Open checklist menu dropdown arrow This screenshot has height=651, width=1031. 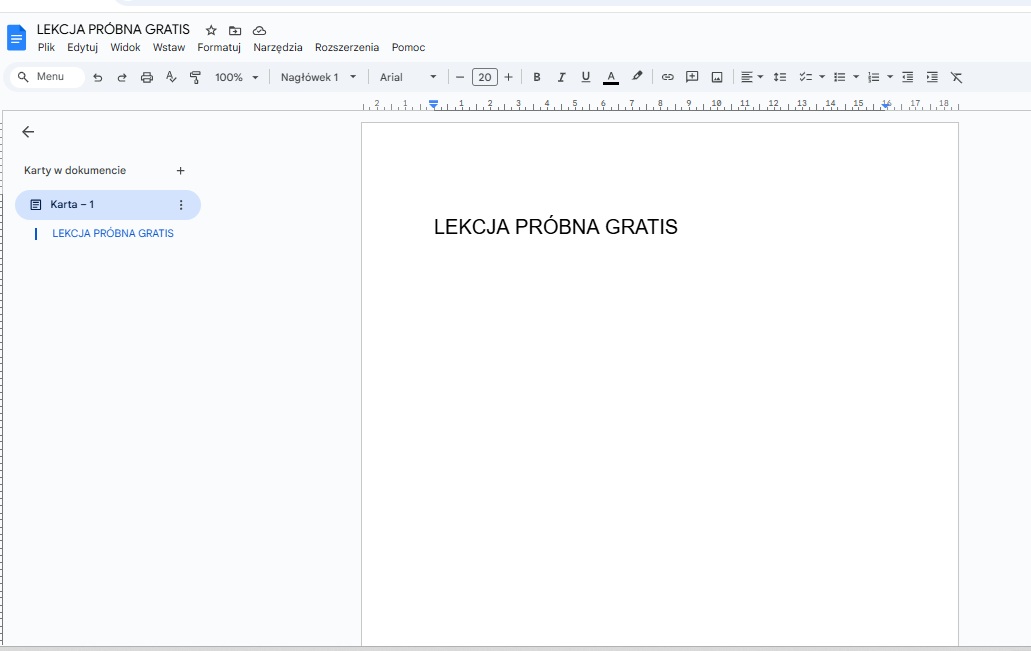(x=822, y=77)
